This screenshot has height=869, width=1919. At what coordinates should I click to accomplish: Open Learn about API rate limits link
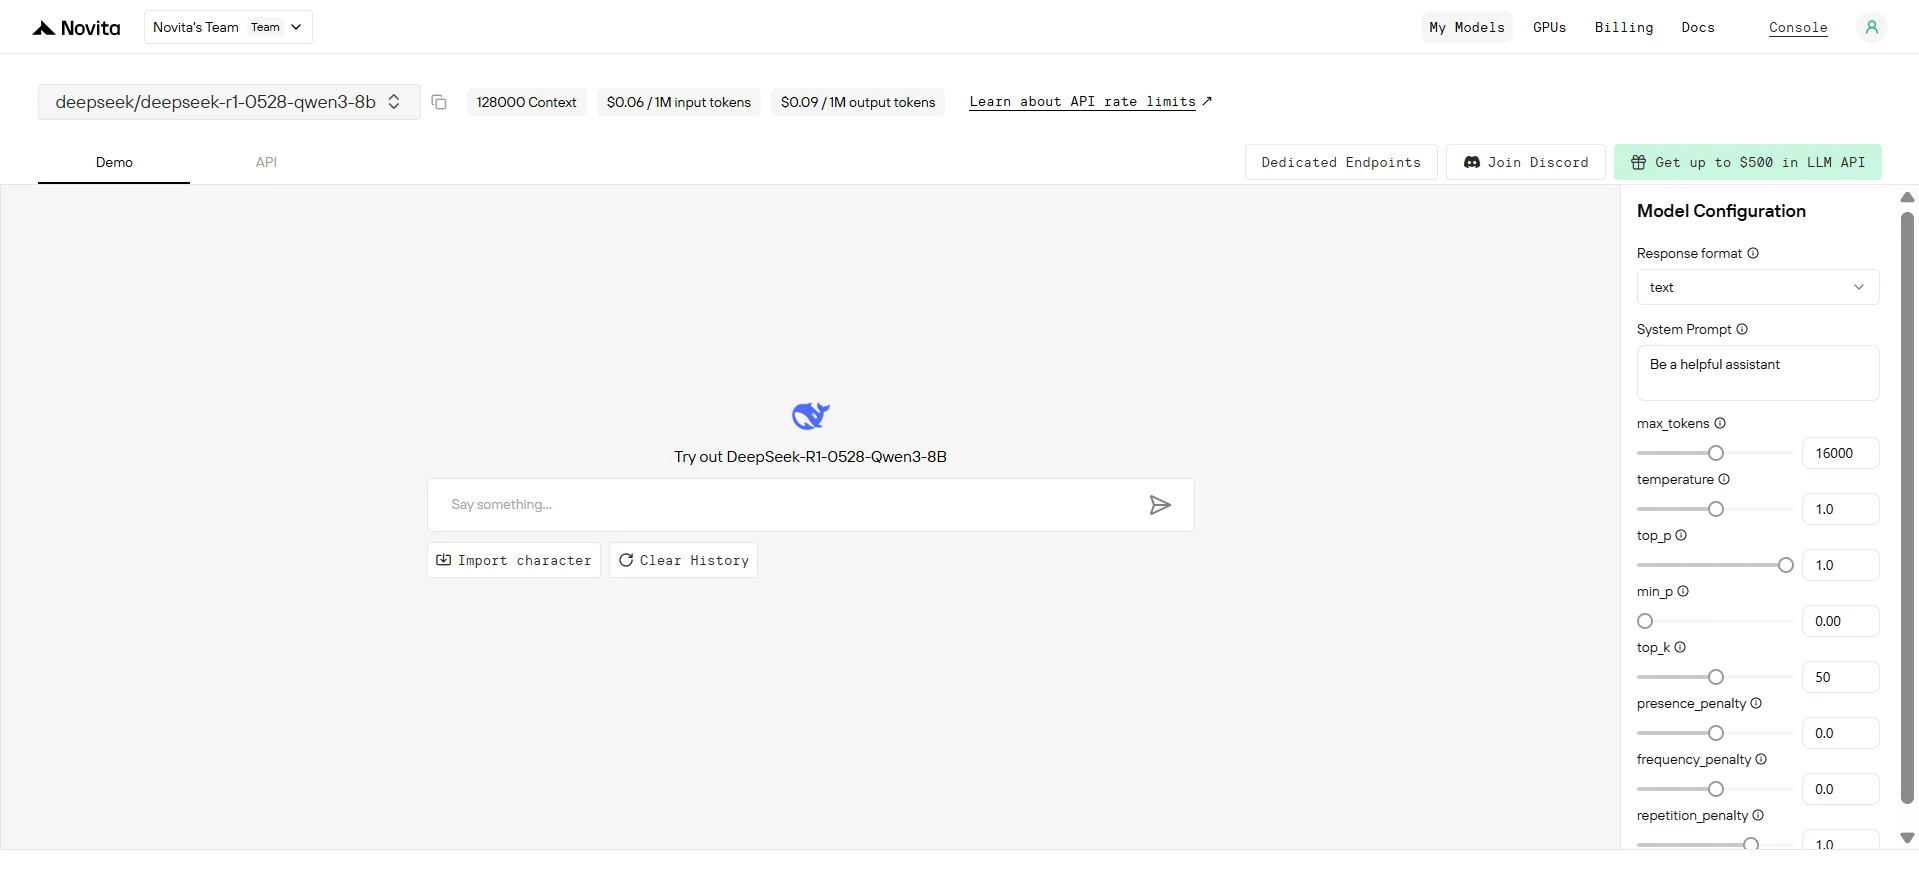1090,102
